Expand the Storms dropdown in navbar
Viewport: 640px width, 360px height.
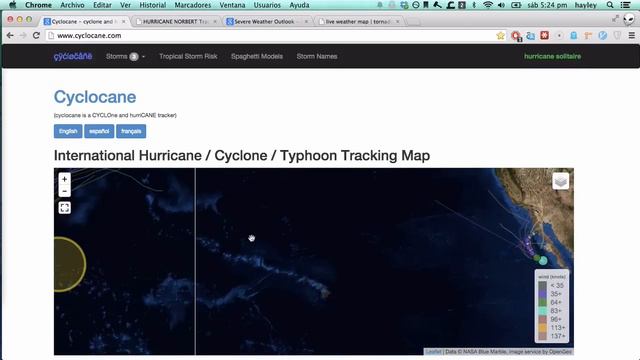pos(125,56)
